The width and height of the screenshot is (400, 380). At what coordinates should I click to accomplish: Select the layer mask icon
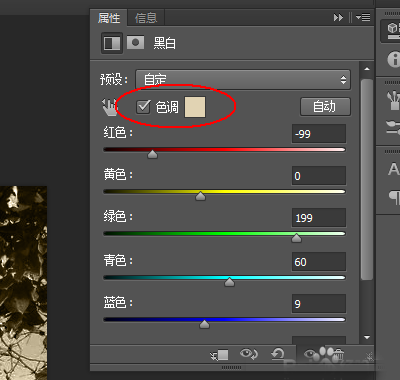click(x=135, y=43)
